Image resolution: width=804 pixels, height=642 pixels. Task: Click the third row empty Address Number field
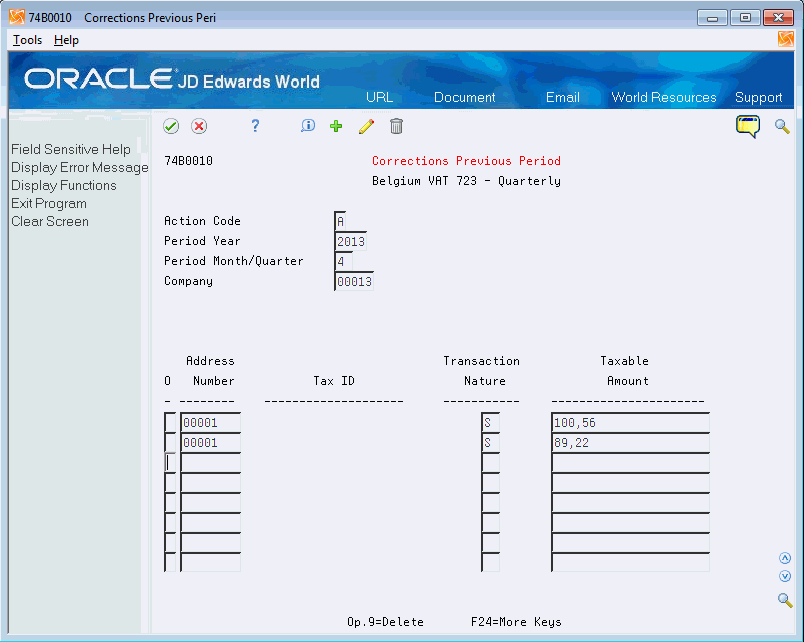[x=211, y=463]
